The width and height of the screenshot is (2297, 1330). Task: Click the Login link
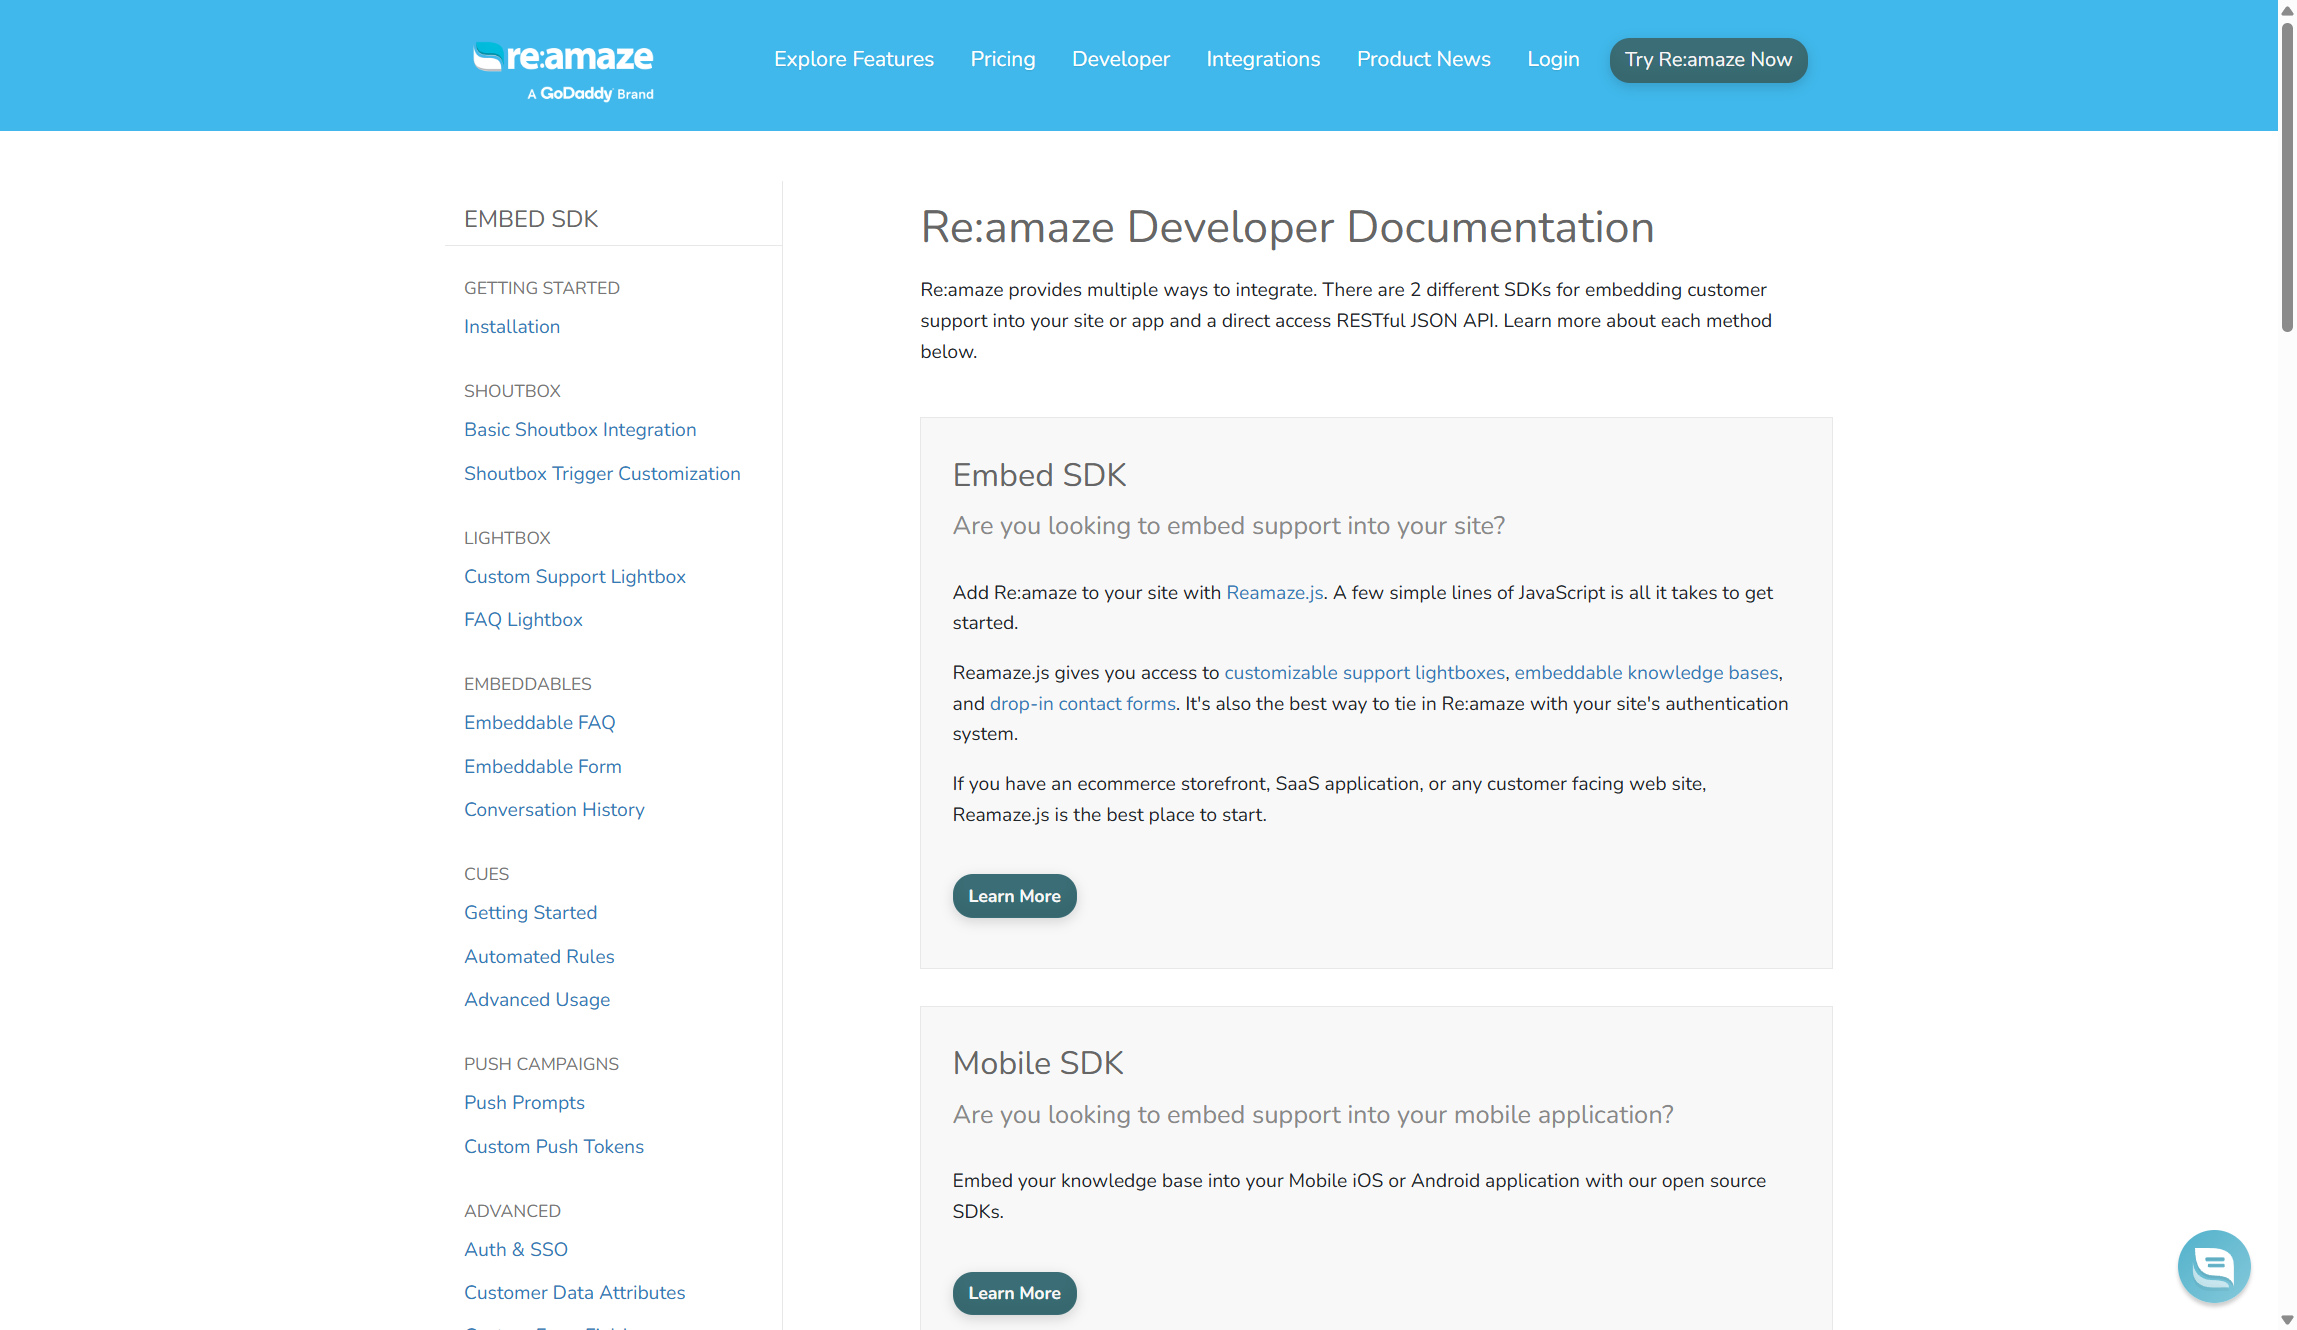tap(1553, 59)
